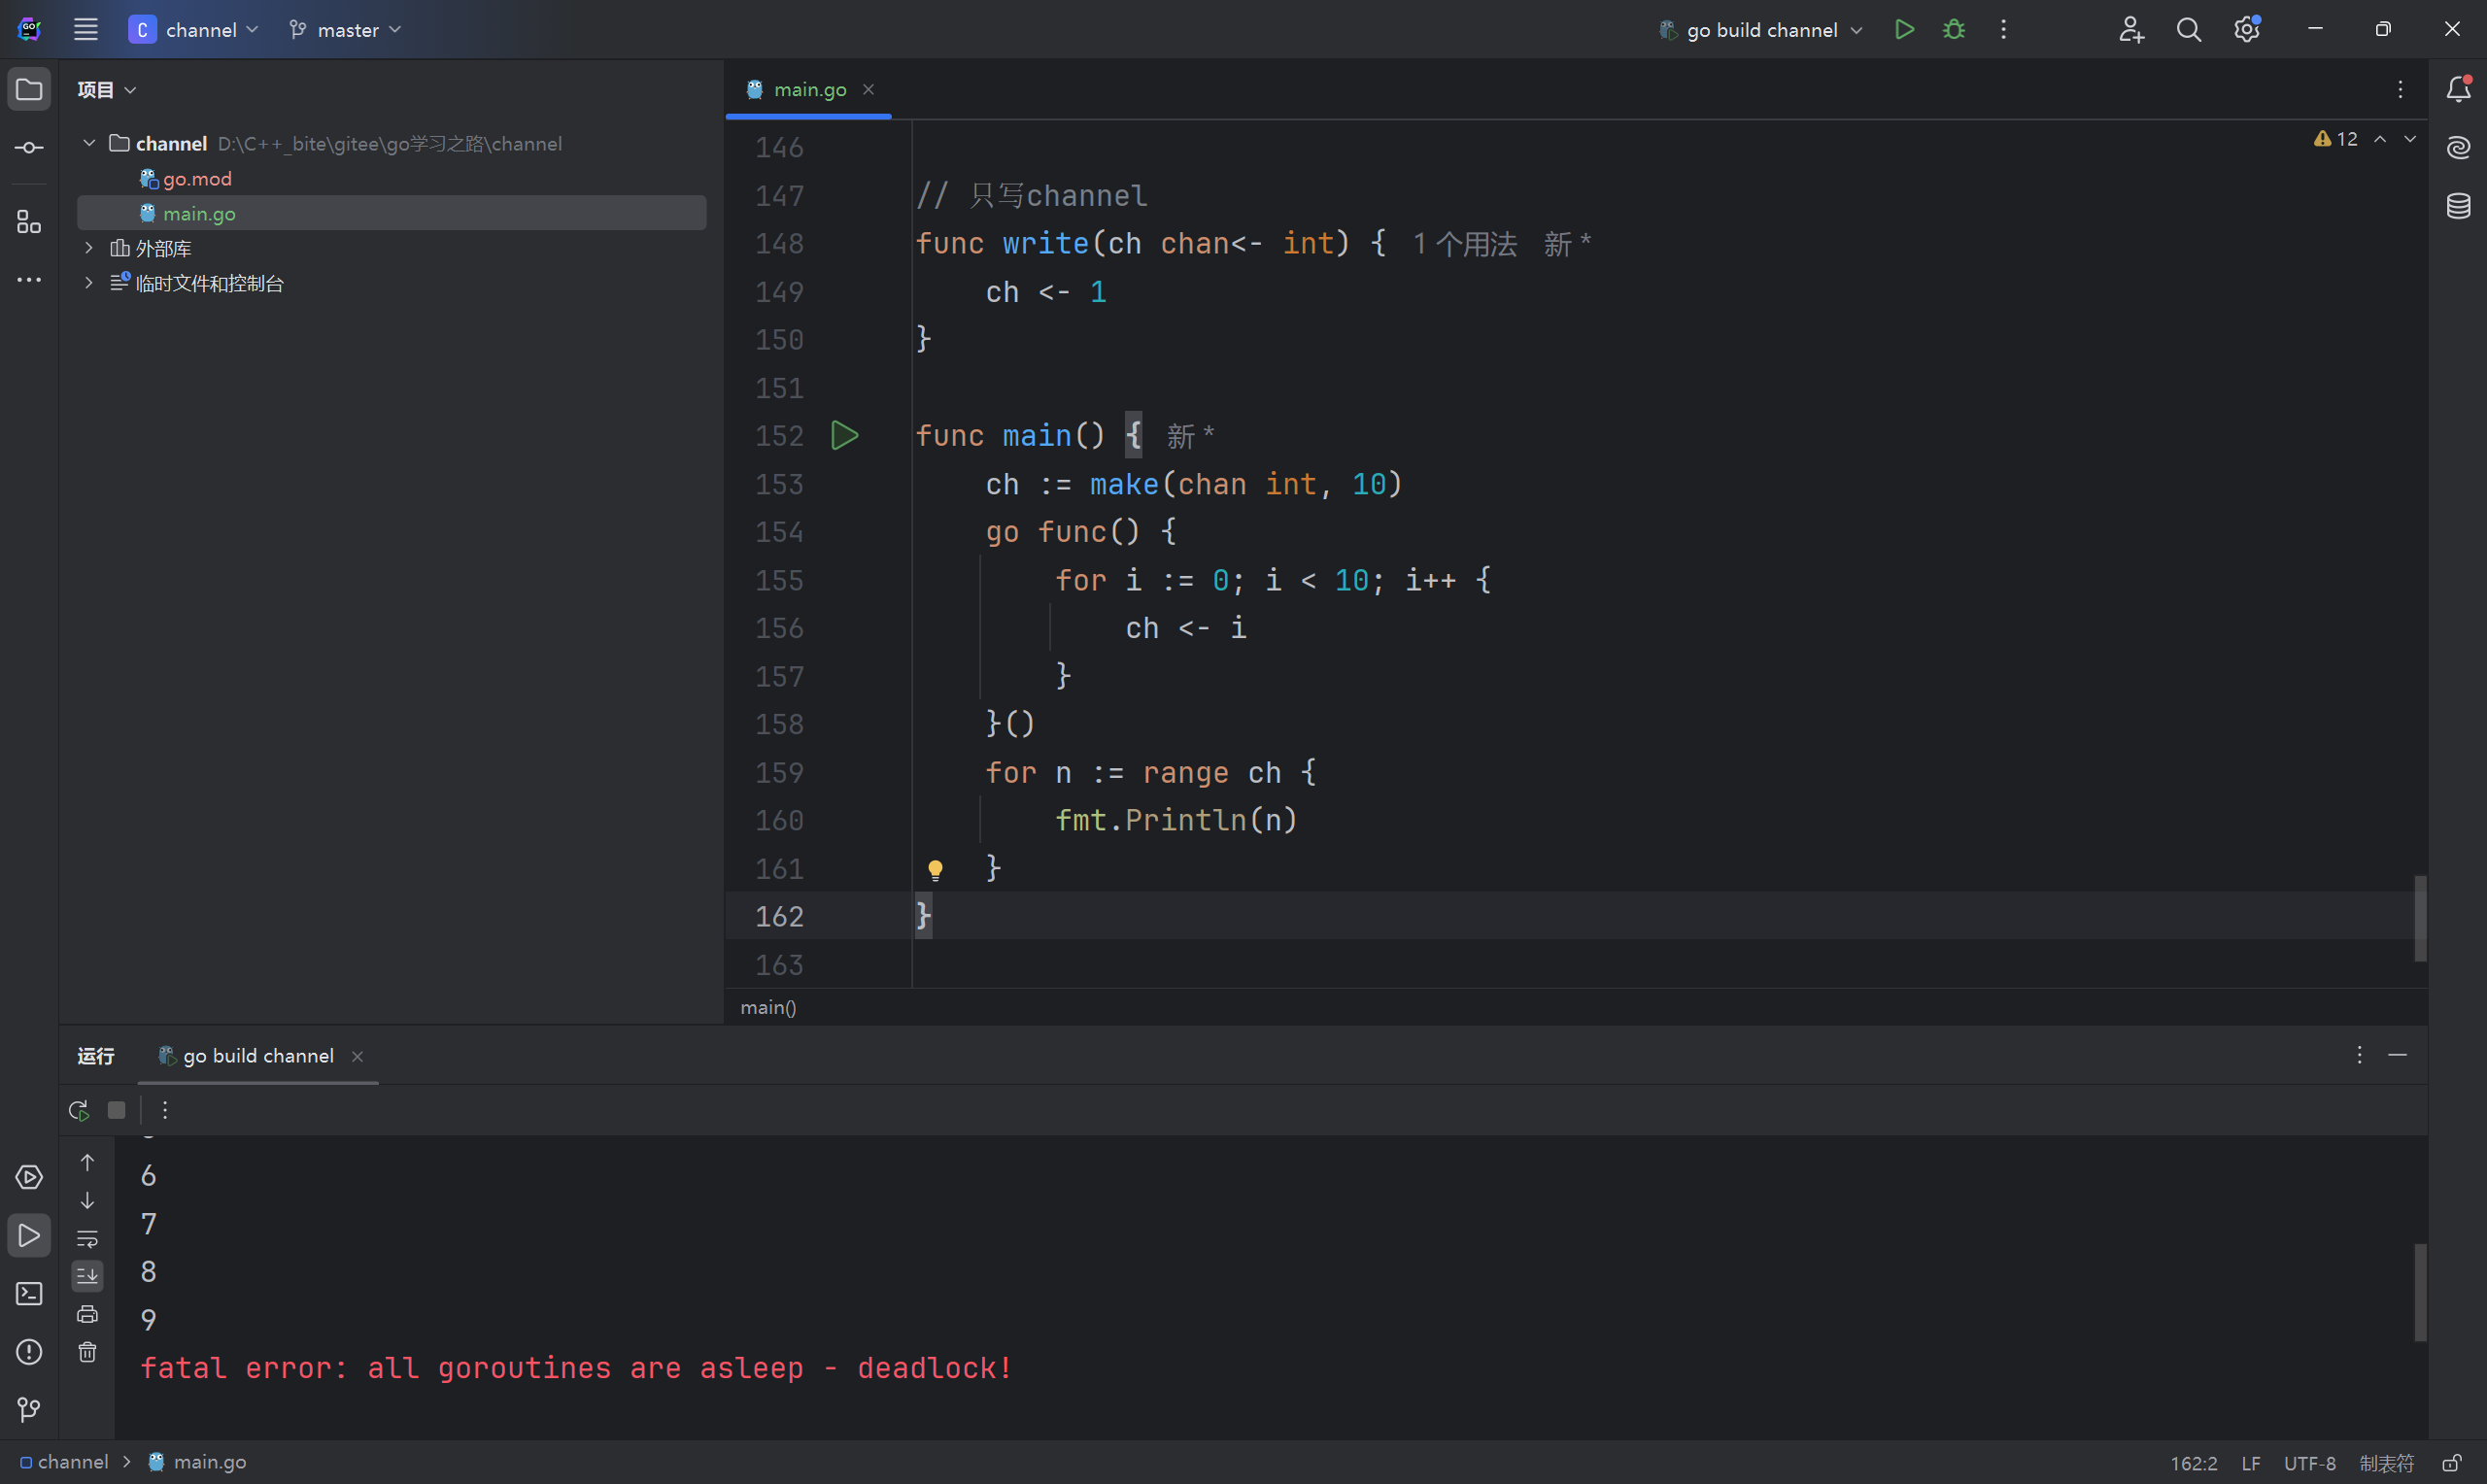This screenshot has height=1484, width=2487.
Task: Open line:column 162:2 indicator
Action: 2193,1464
